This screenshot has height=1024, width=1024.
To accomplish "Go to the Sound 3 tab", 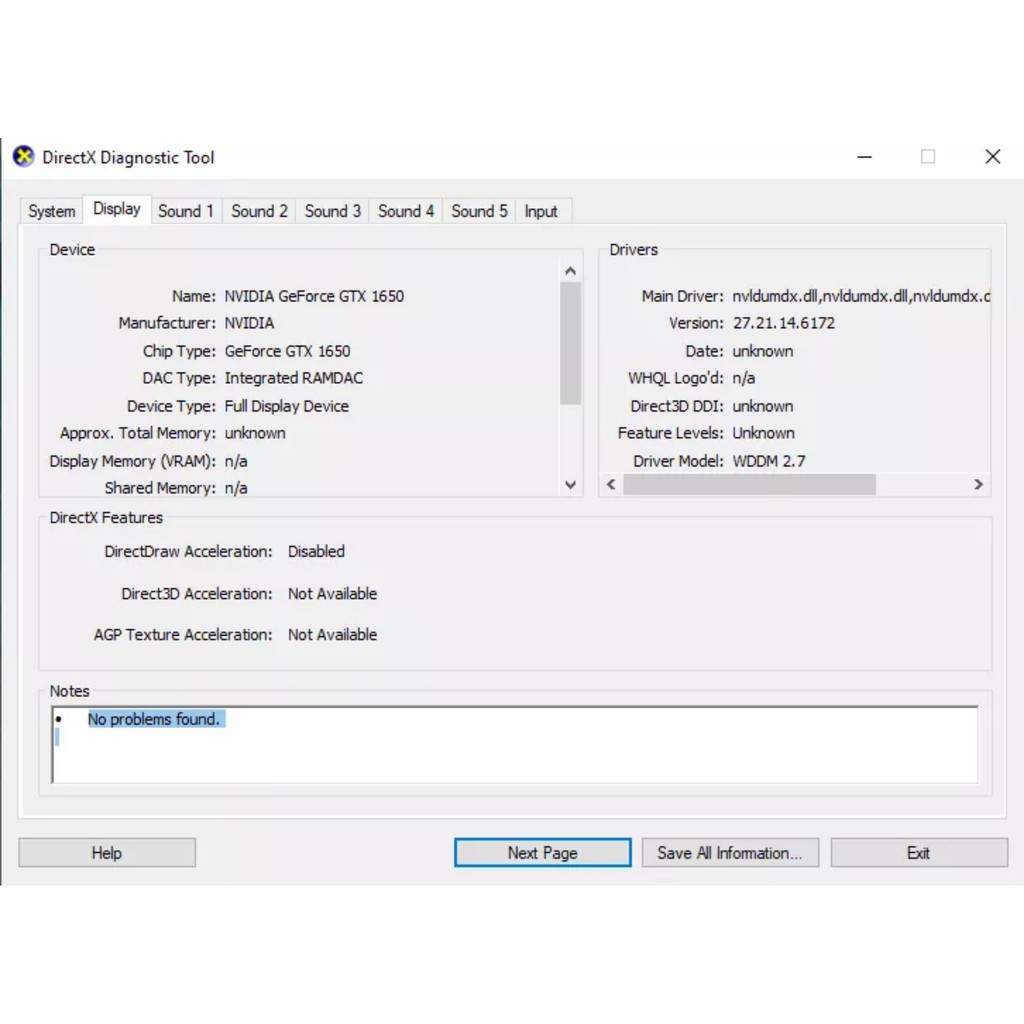I will 333,211.
